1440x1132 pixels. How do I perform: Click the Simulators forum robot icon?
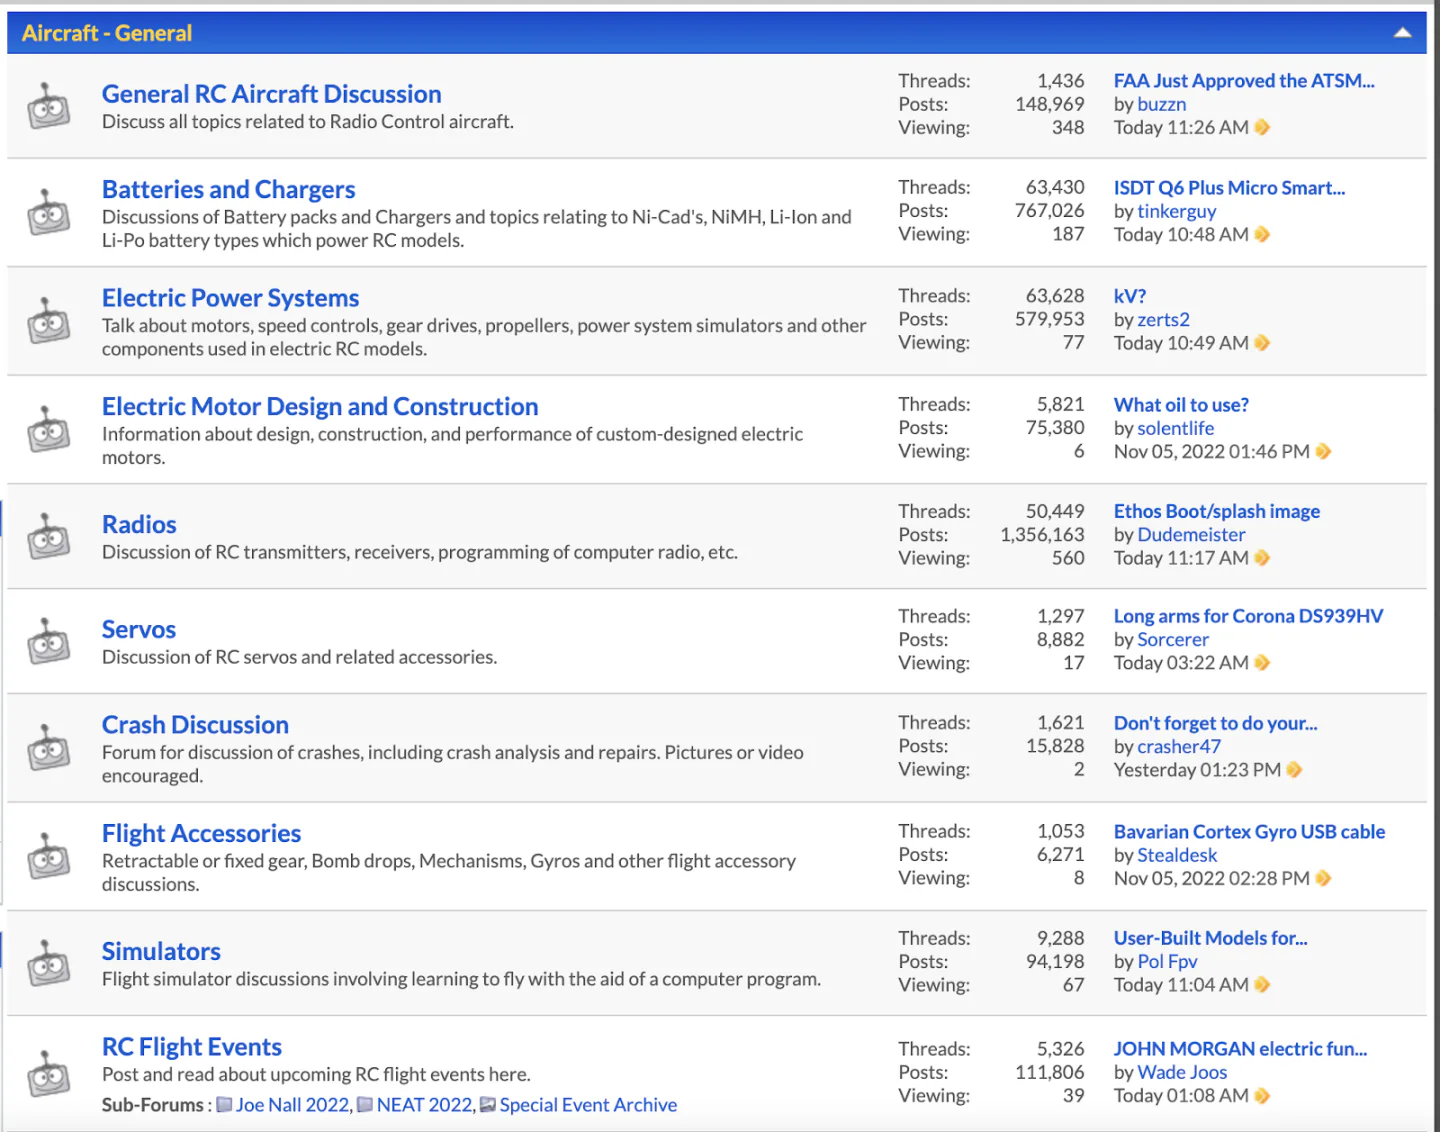coord(48,963)
